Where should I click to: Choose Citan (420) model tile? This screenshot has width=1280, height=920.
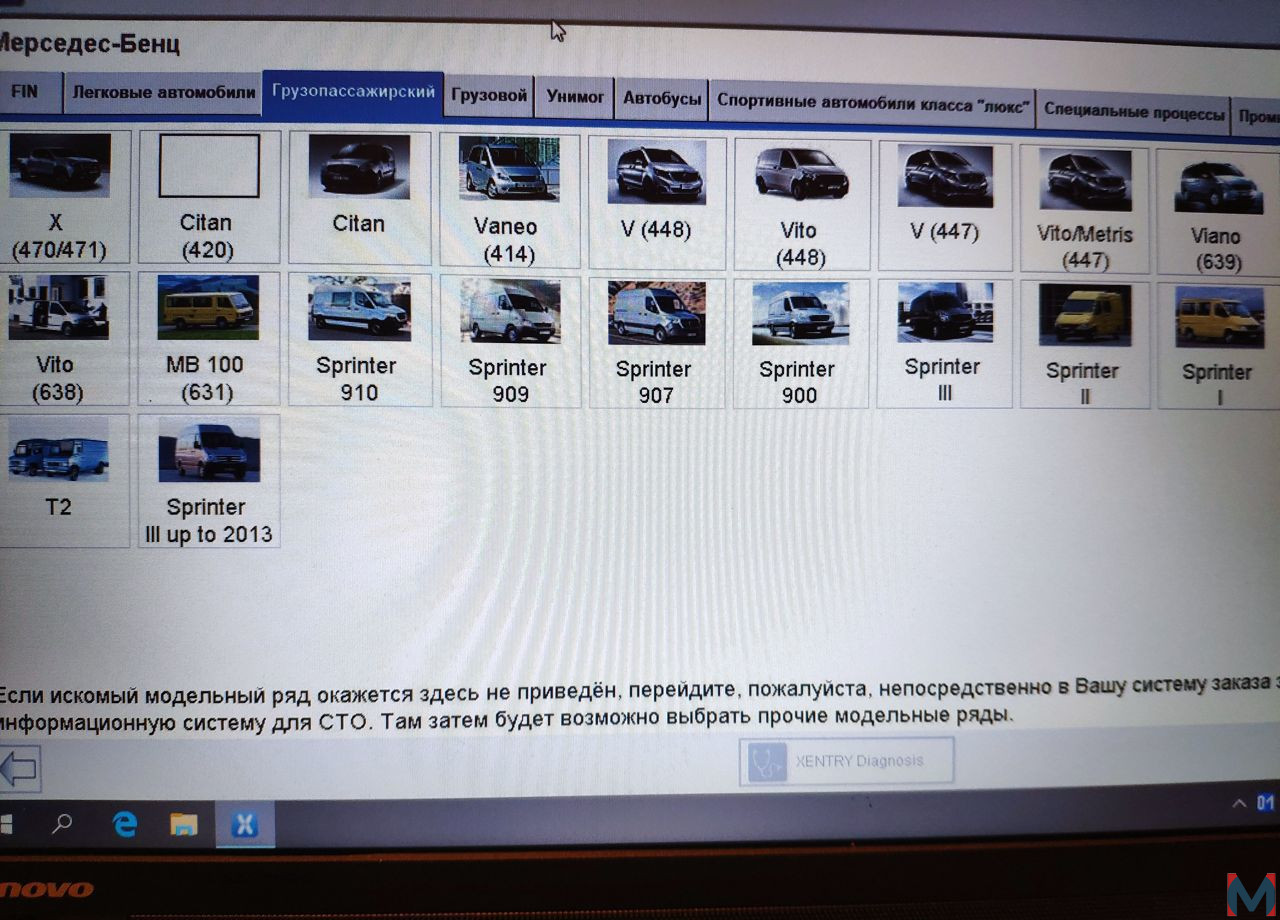tap(209, 197)
